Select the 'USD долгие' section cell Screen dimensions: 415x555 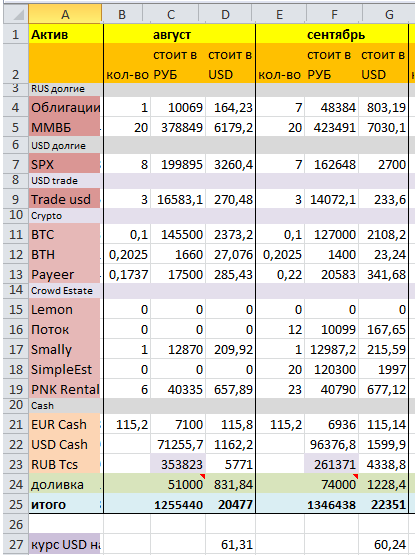point(66,145)
